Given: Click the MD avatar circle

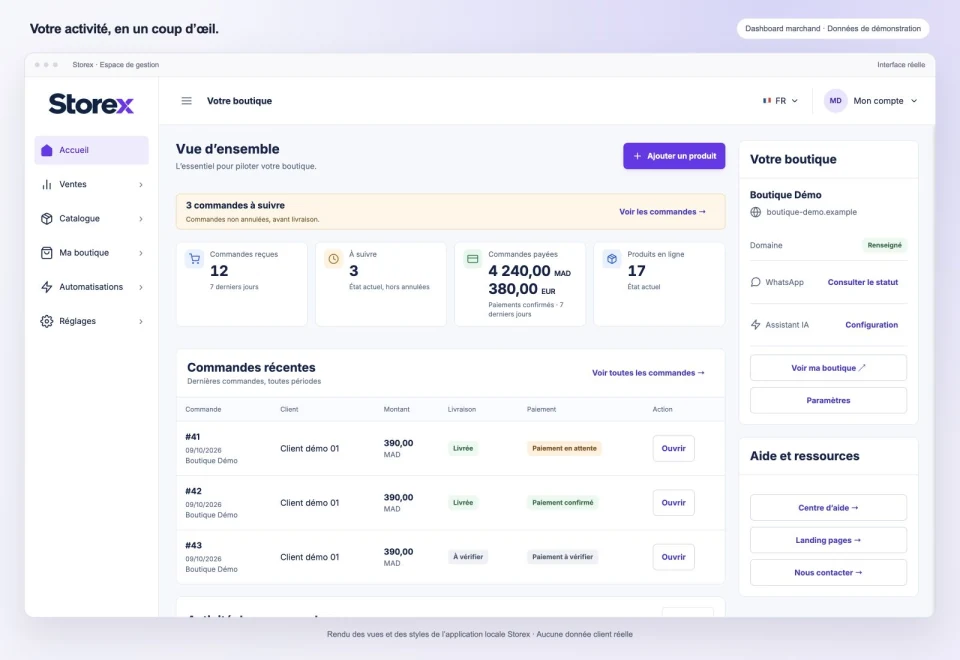Looking at the screenshot, I should point(835,101).
